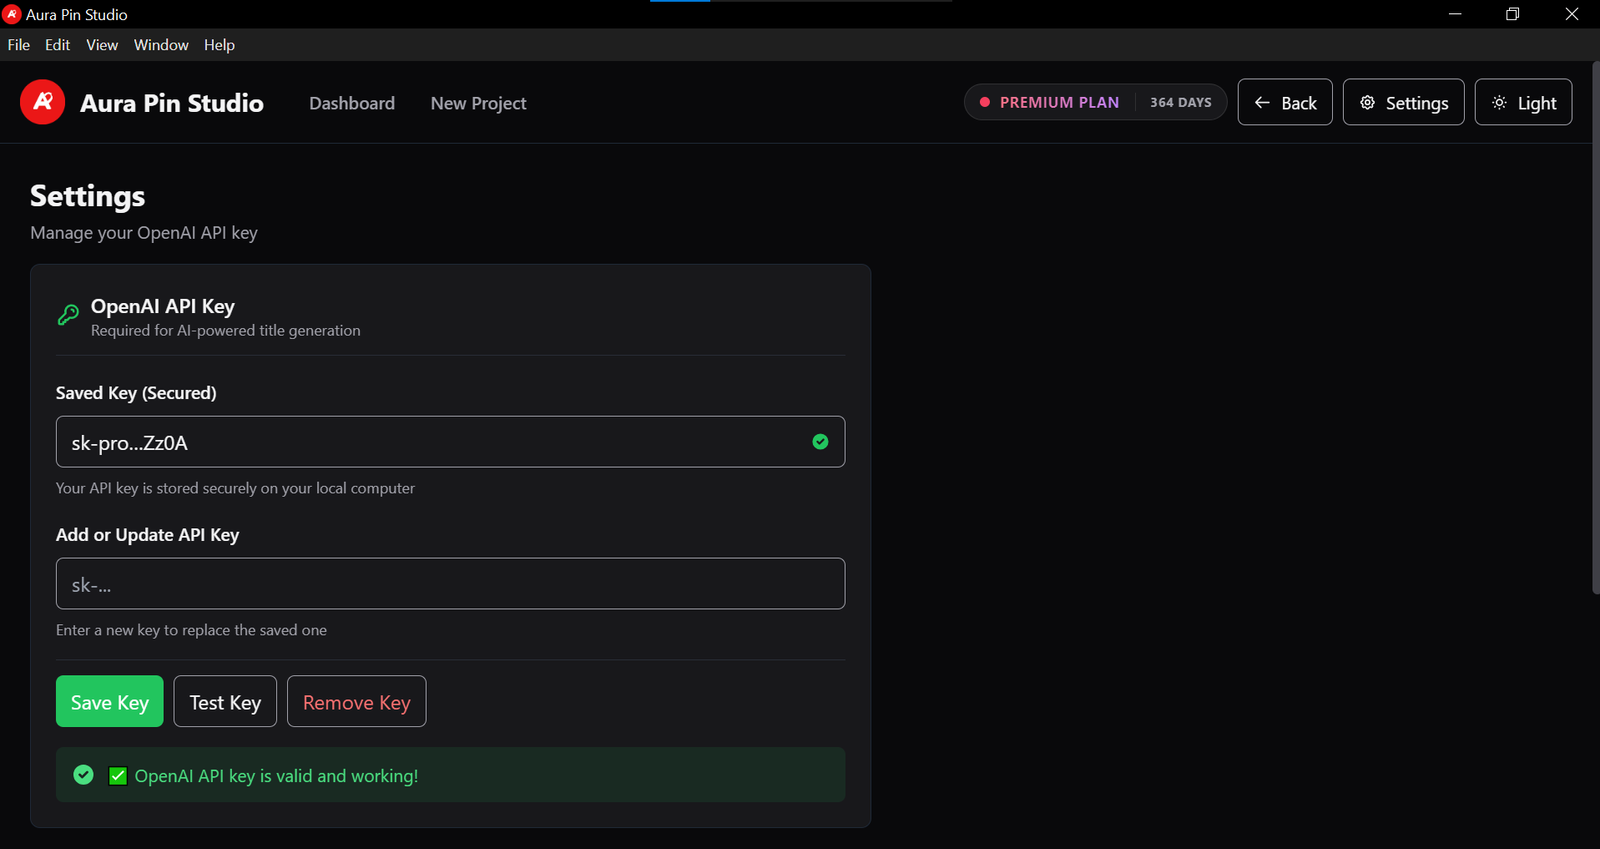Click the "Add or Update API Key" label
This screenshot has height=849, width=1600.
[147, 535]
